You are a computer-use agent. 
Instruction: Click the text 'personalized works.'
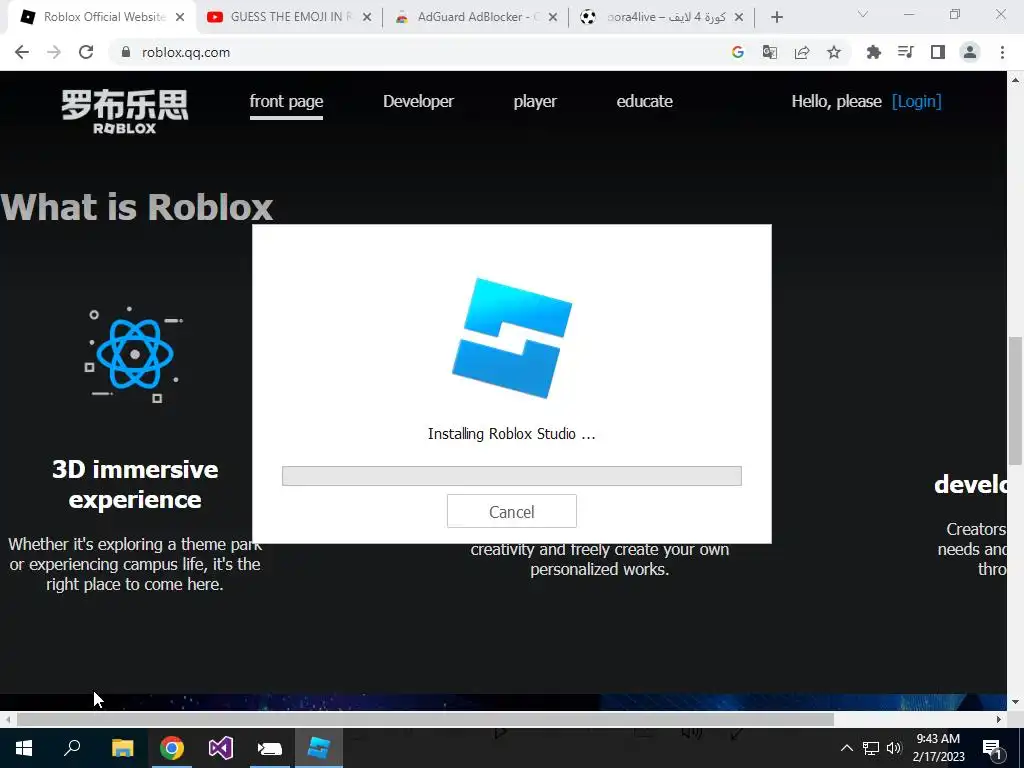pyautogui.click(x=600, y=569)
